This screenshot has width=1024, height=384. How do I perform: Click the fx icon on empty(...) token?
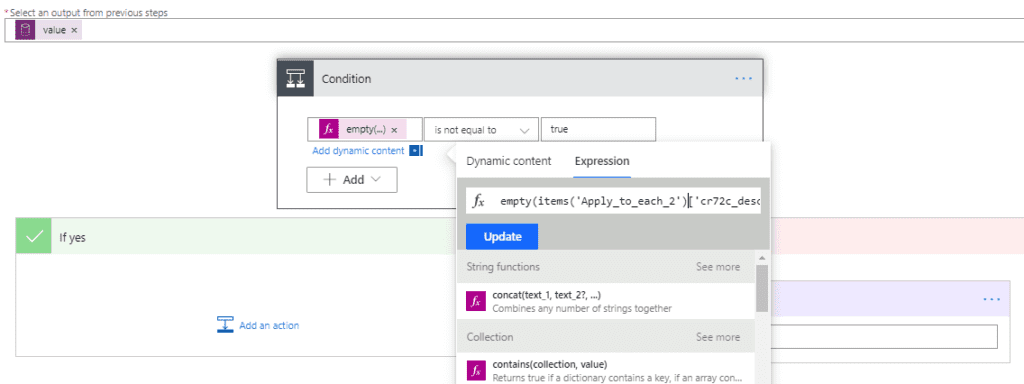328,129
